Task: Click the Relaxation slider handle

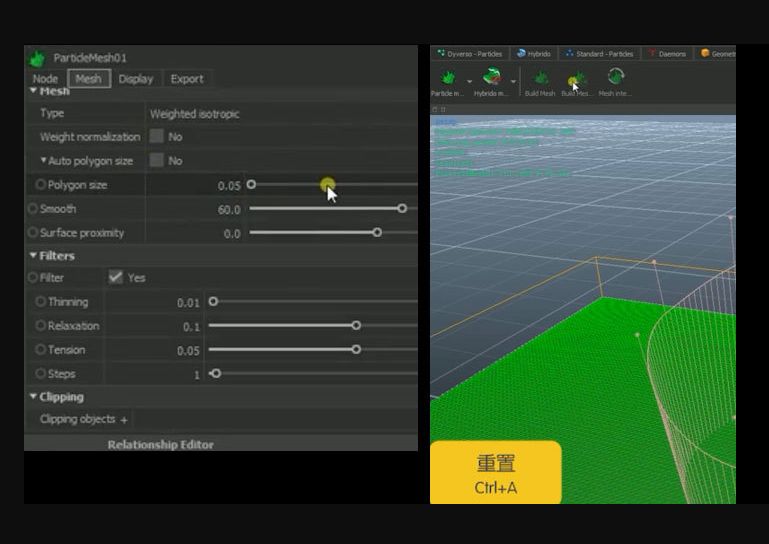Action: pos(357,325)
